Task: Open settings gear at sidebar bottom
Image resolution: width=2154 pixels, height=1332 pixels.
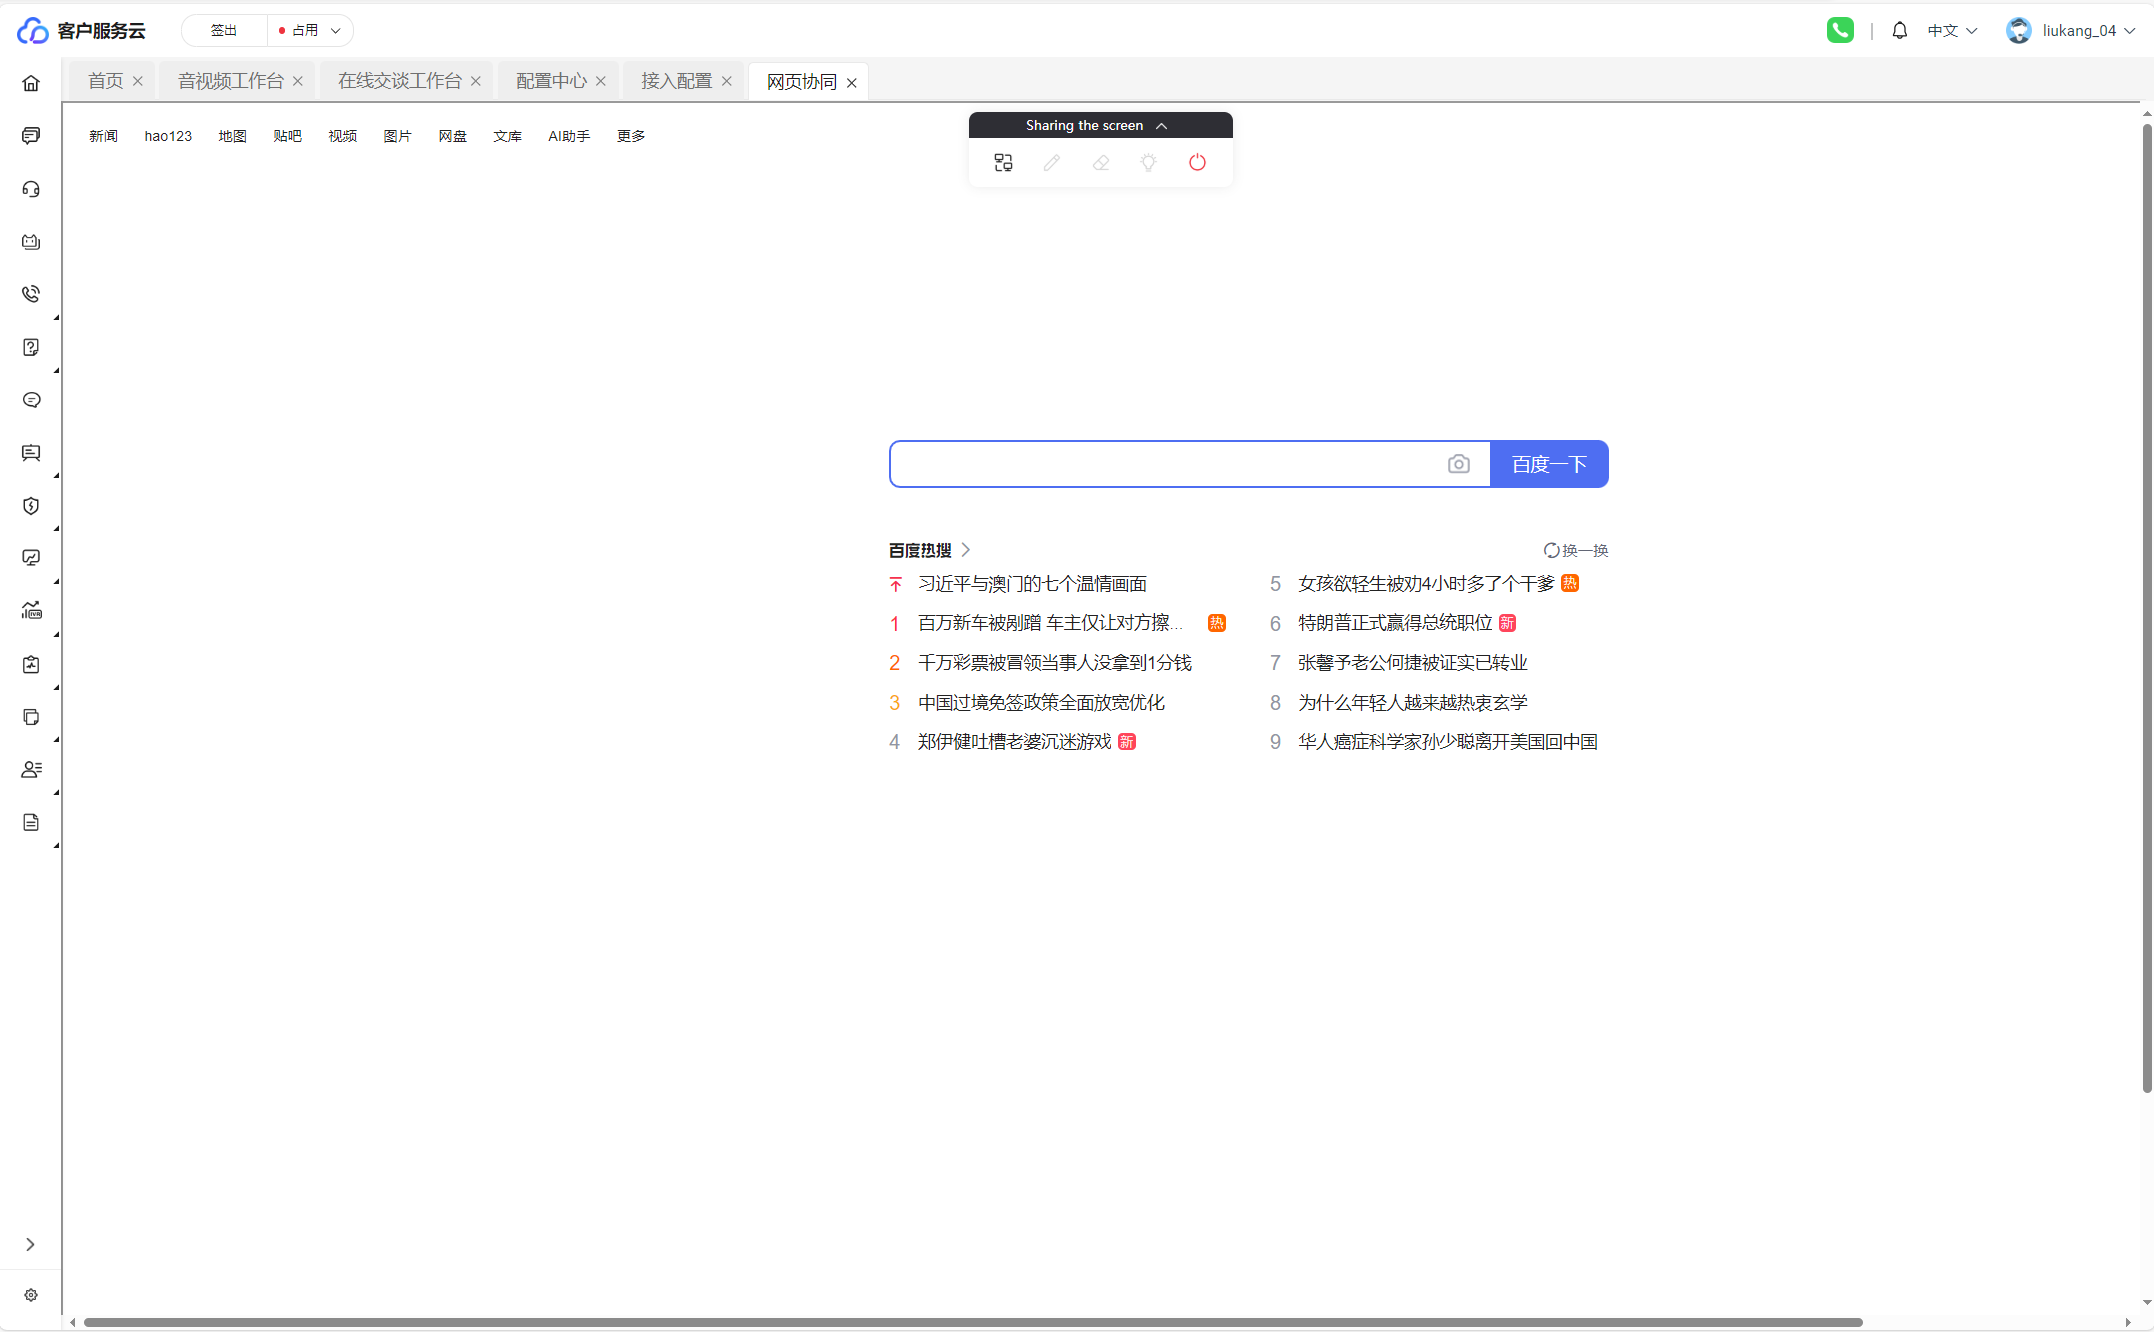Action: [x=31, y=1295]
